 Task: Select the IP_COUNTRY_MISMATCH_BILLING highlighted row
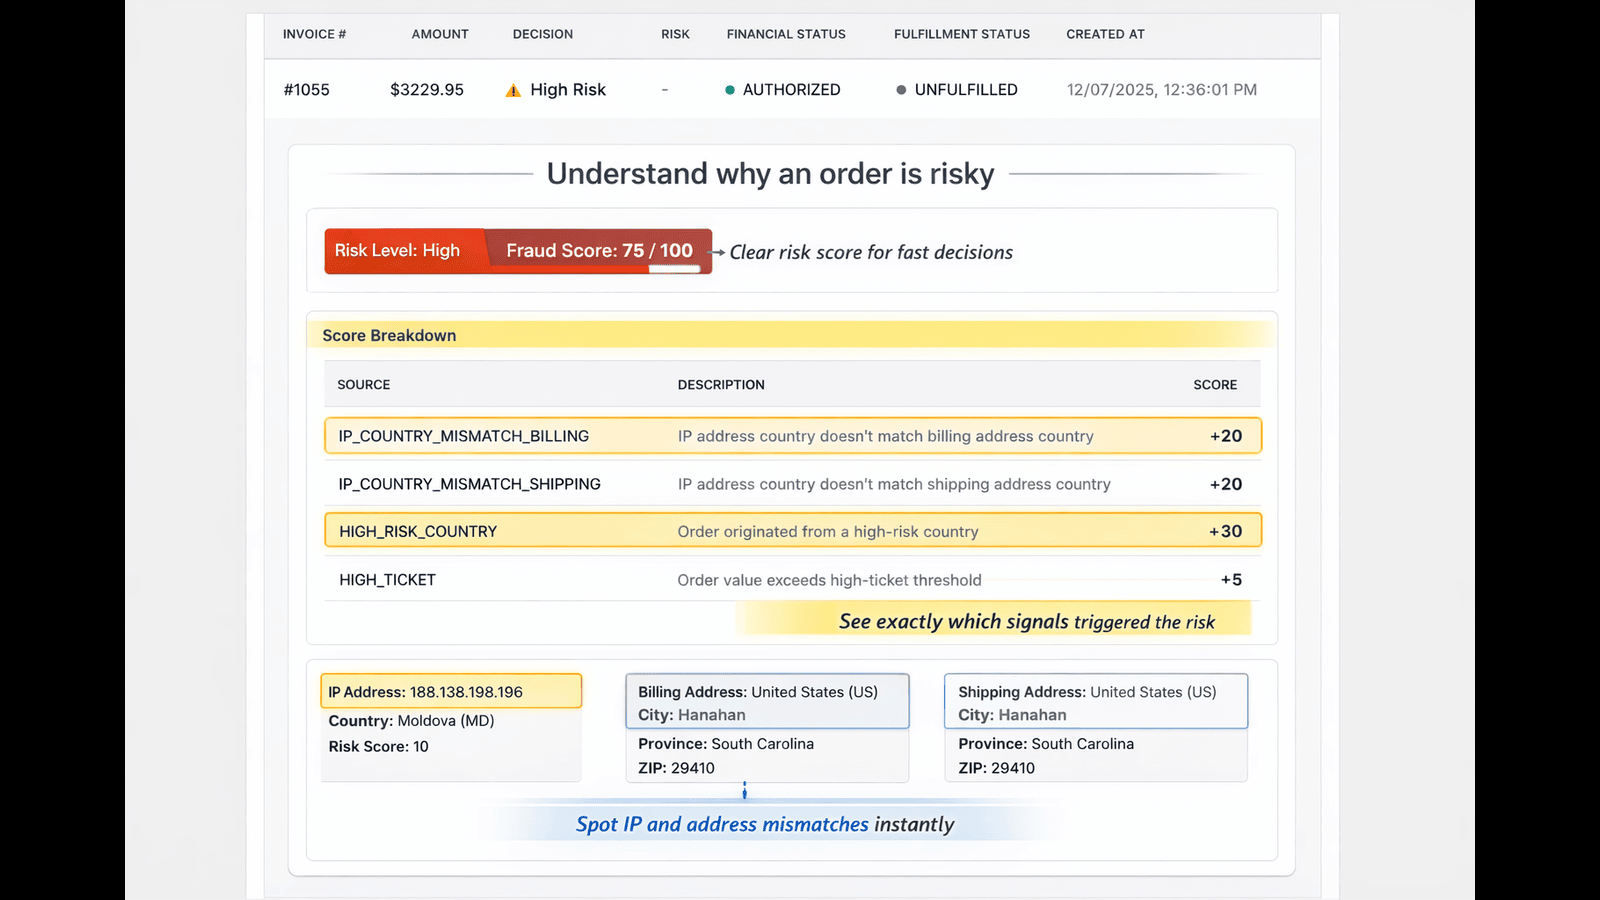click(793, 435)
